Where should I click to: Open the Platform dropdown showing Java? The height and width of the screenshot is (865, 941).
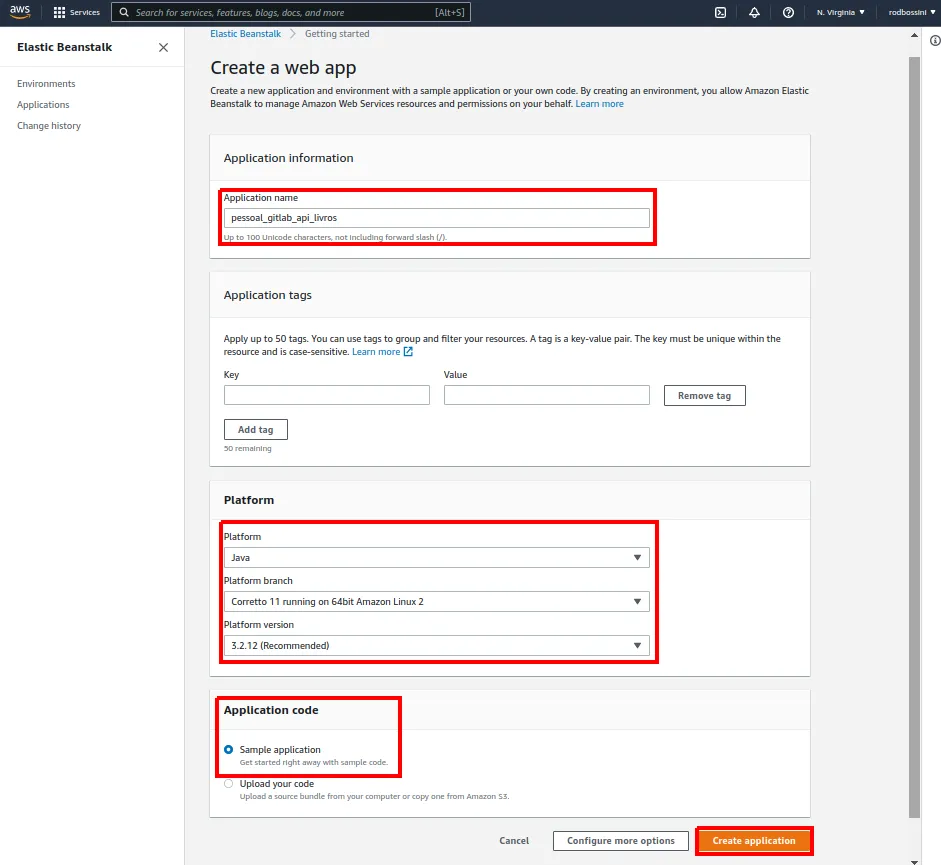tap(436, 558)
